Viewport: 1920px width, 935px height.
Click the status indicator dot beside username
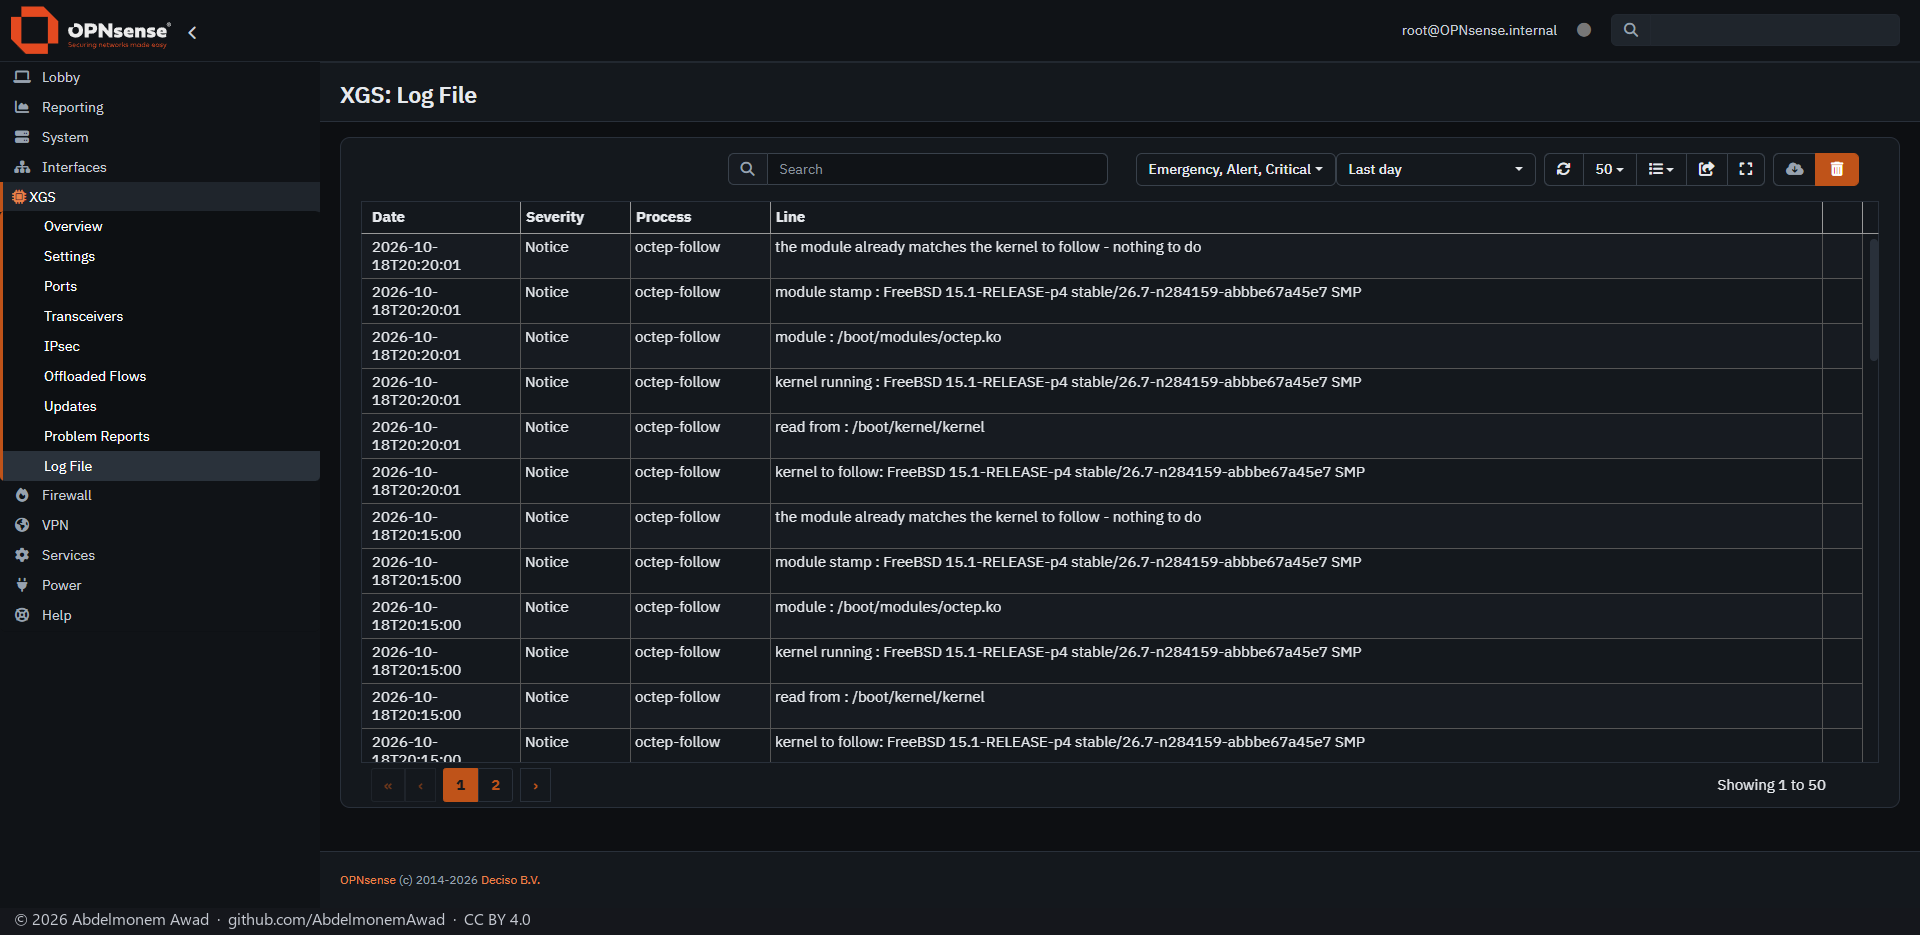[x=1584, y=30]
